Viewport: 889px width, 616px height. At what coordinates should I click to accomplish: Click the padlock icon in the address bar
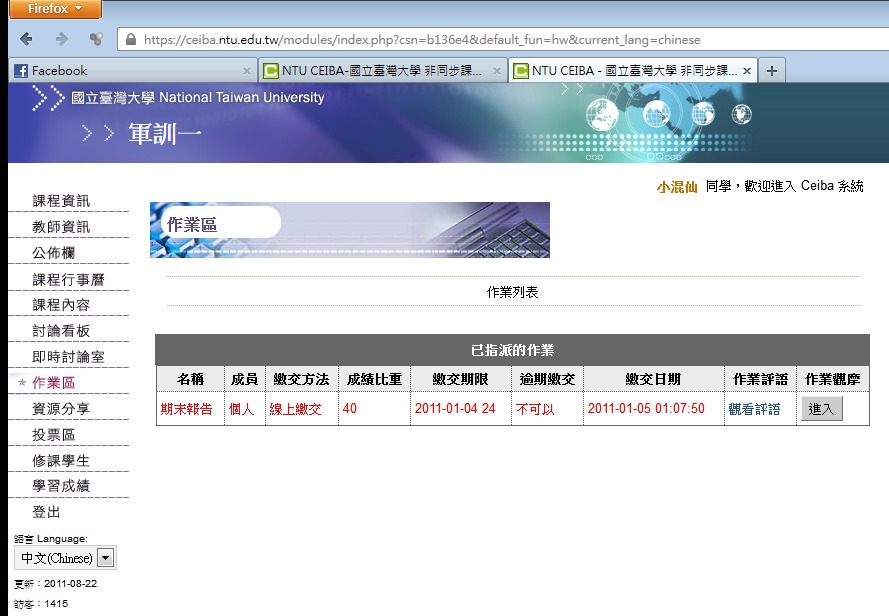[x=131, y=39]
